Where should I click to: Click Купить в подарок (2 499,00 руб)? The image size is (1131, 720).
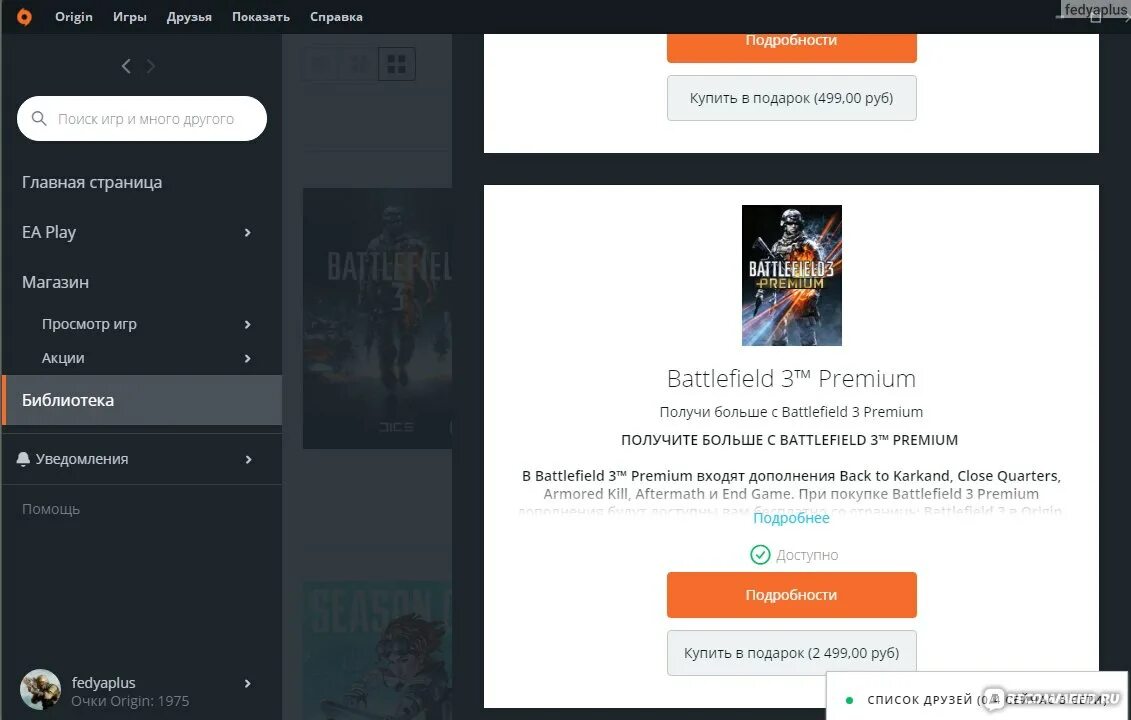coord(791,653)
